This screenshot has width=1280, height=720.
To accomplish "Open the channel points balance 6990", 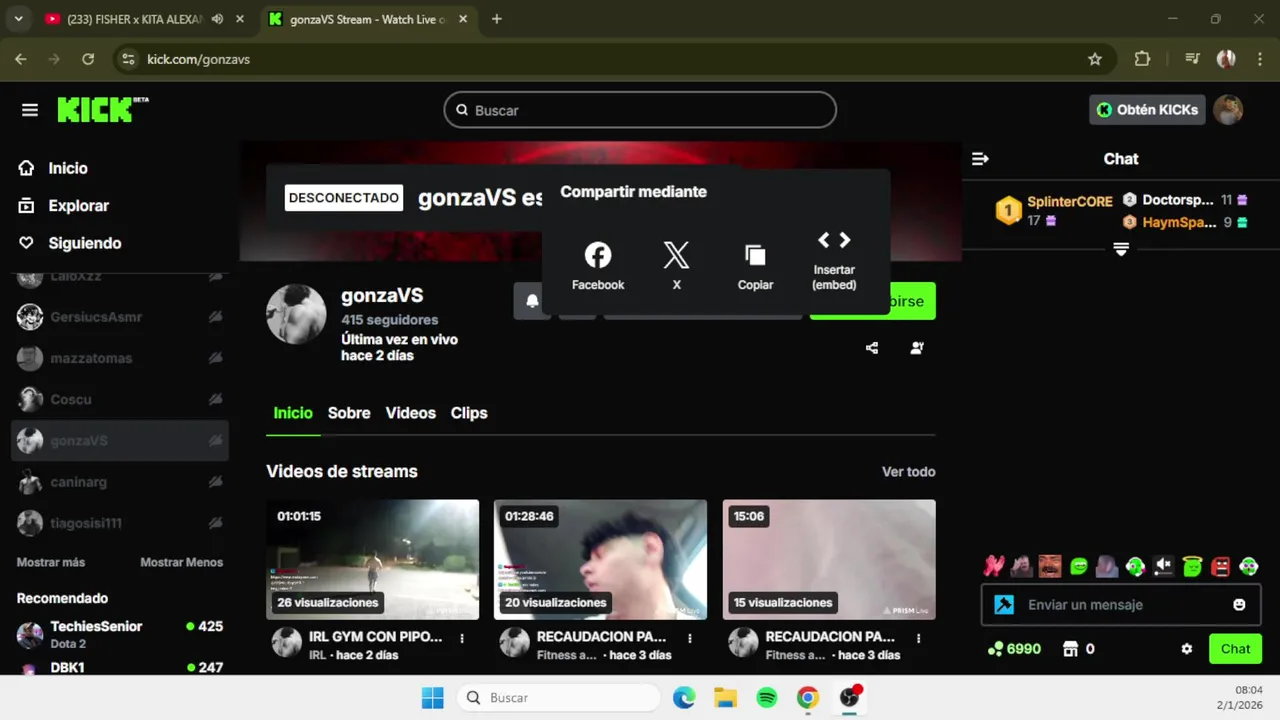I will 1014,649.
